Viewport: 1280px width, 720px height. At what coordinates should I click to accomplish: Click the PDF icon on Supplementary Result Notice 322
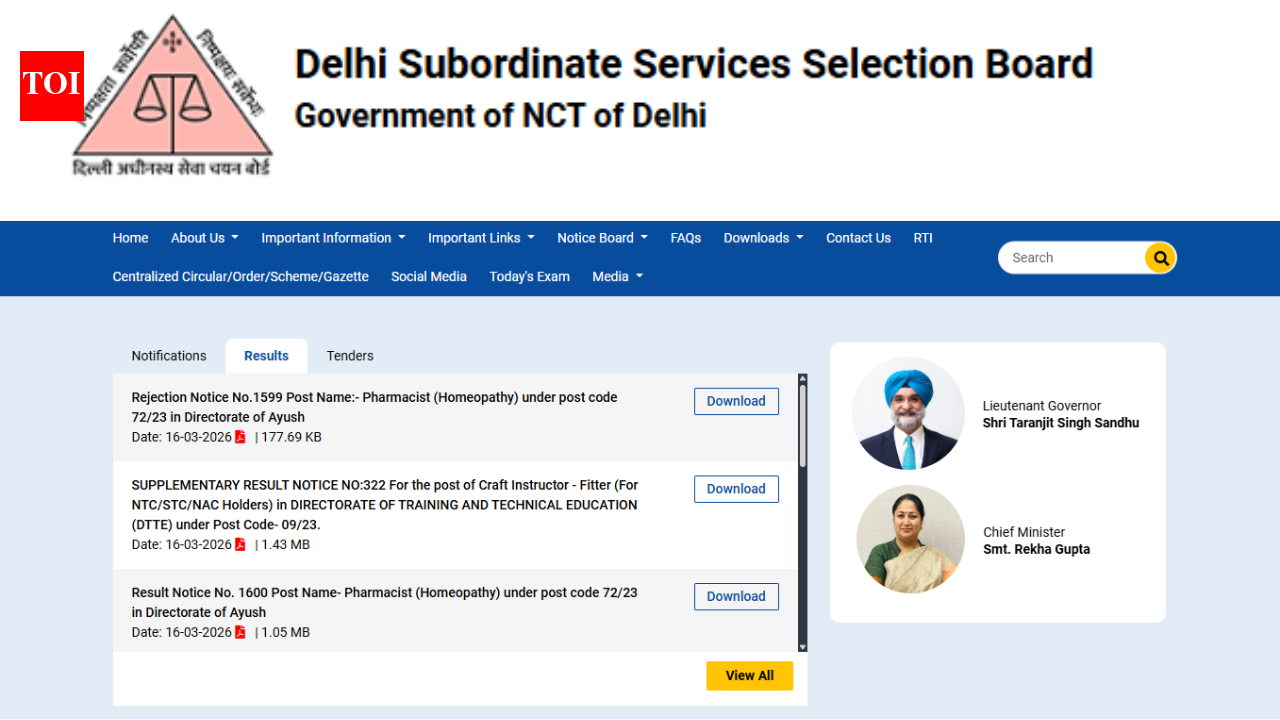click(x=240, y=544)
